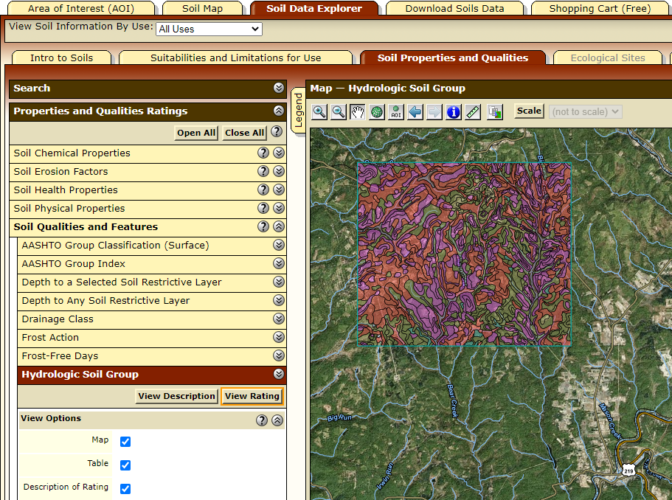Switch to the Soil Map tab
Screen dimensions: 672x500
203,8
